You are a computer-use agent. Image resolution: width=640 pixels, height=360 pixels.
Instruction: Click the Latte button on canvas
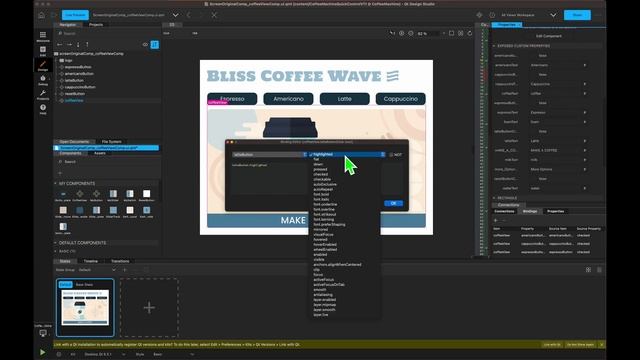tap(344, 99)
